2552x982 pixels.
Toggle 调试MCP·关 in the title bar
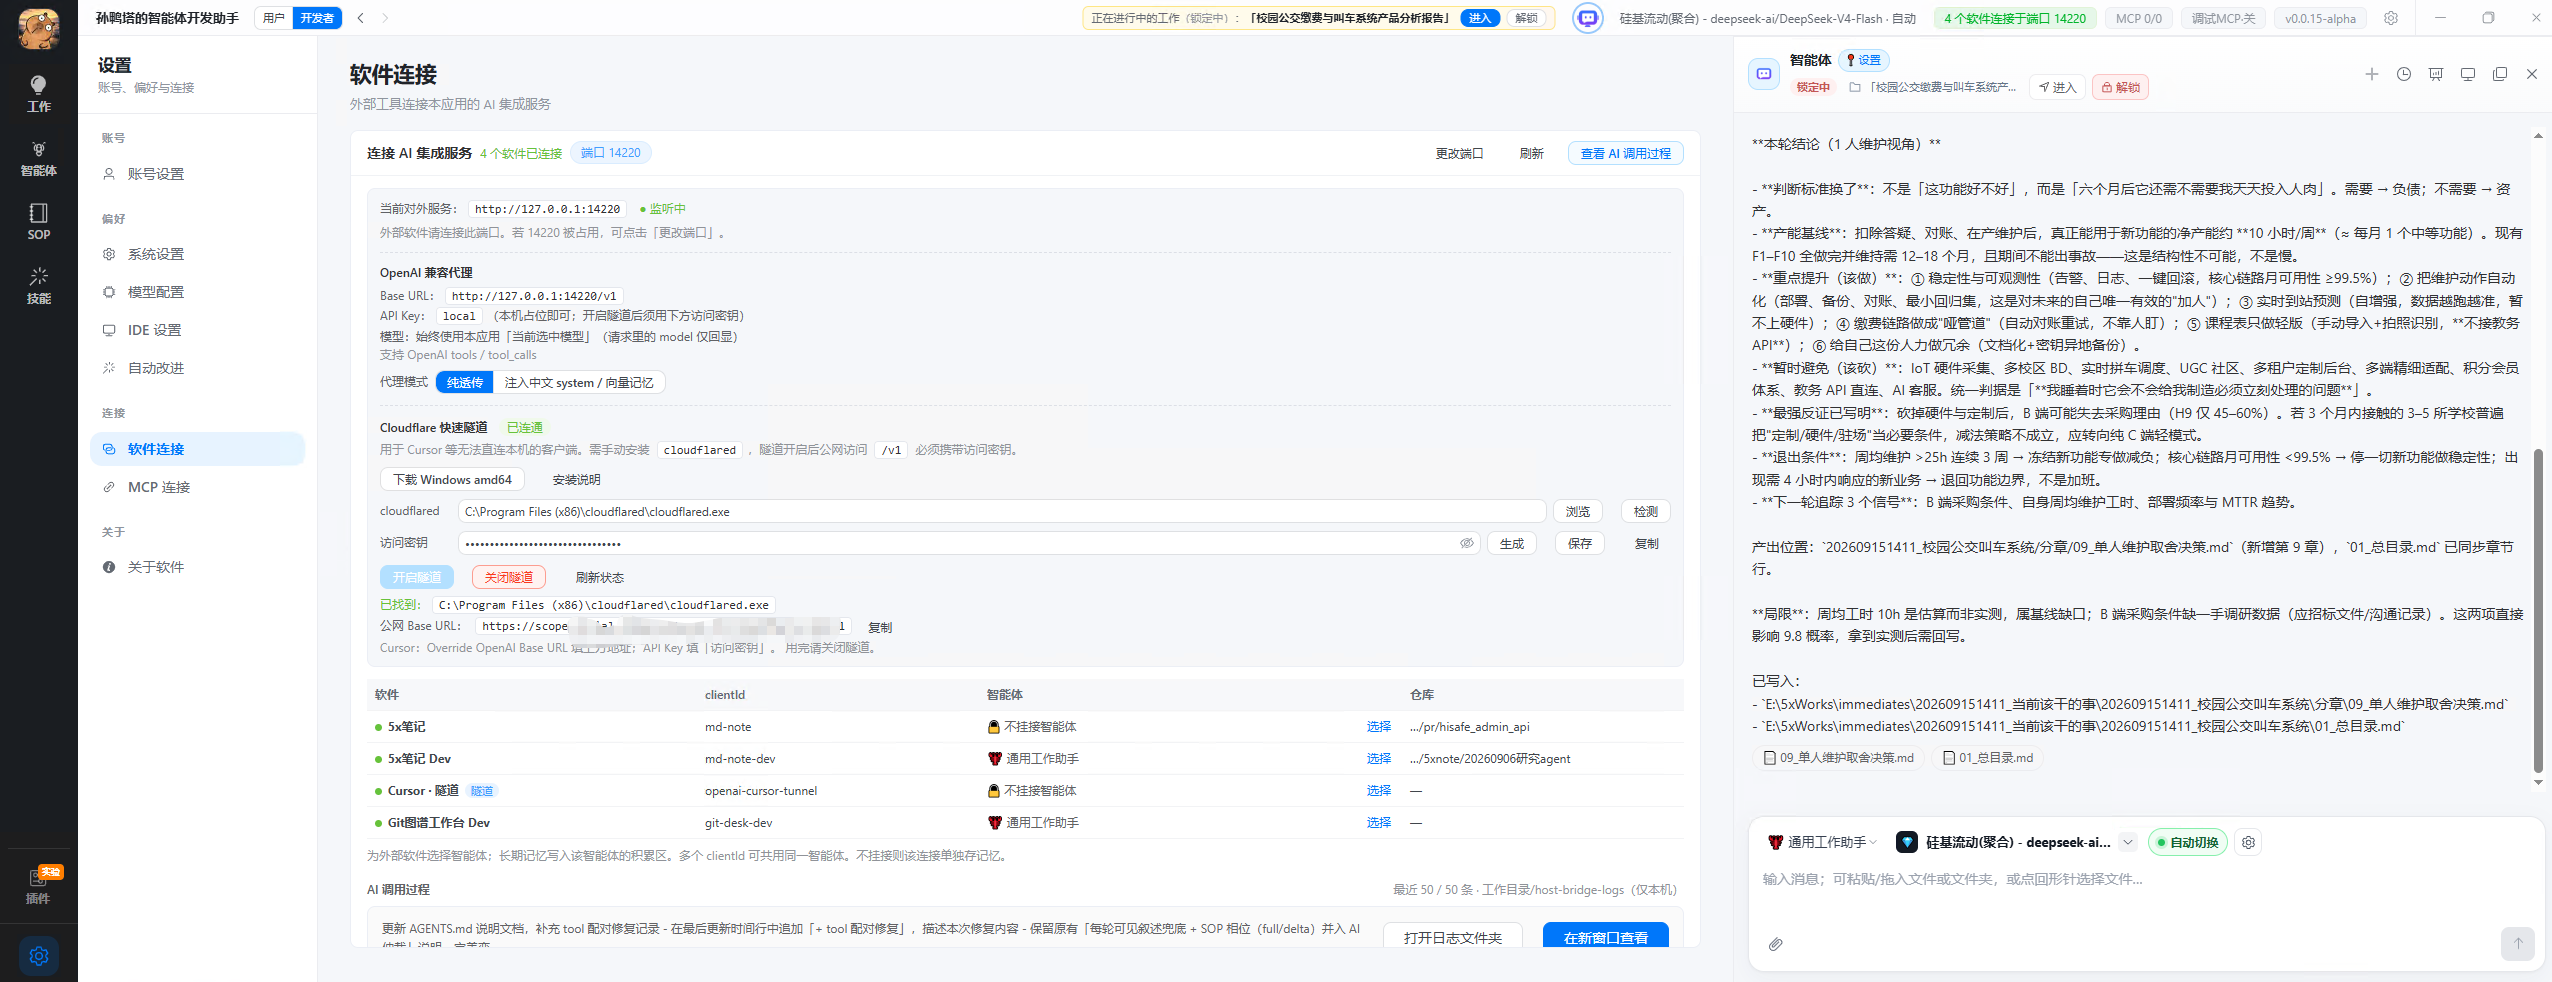(2223, 18)
